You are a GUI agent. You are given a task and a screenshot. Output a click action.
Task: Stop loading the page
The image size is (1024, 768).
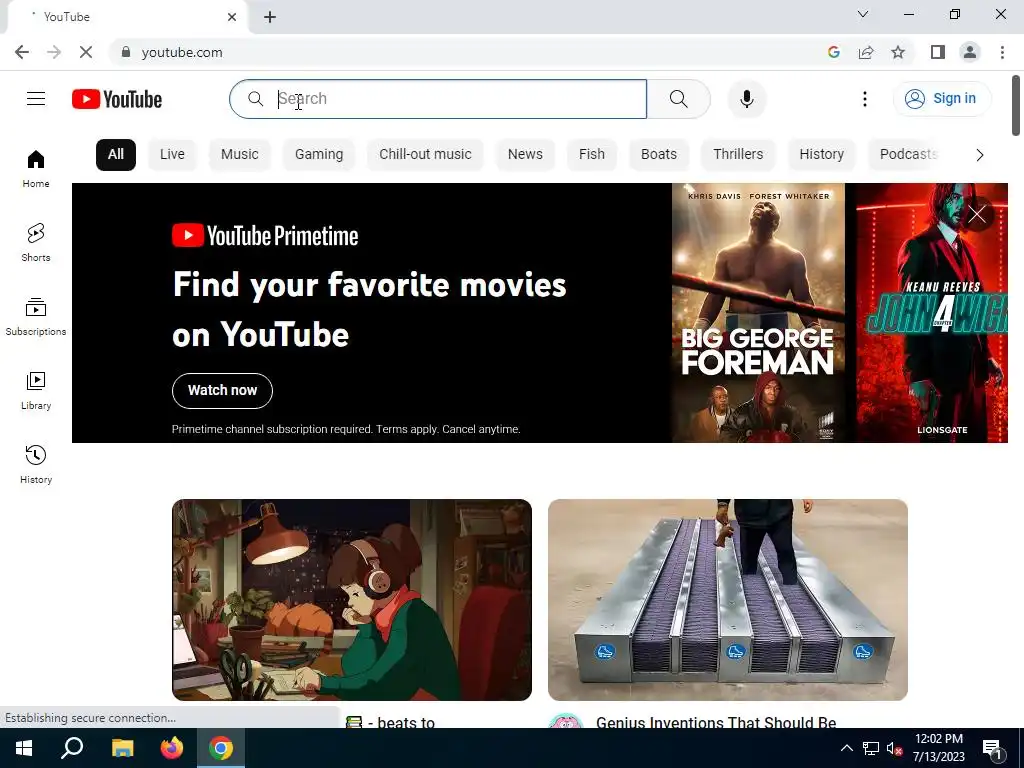[x=86, y=52]
